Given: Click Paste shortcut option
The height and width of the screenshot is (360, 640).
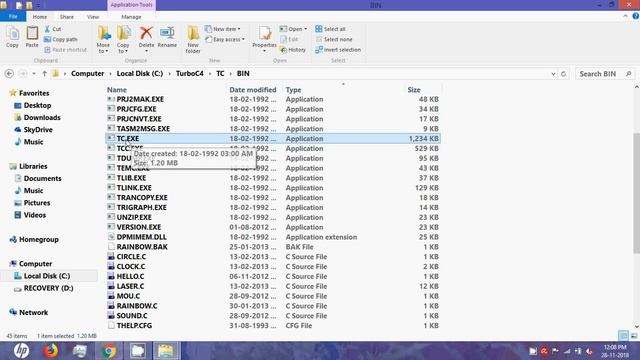Looking at the screenshot, I should 65,50.
